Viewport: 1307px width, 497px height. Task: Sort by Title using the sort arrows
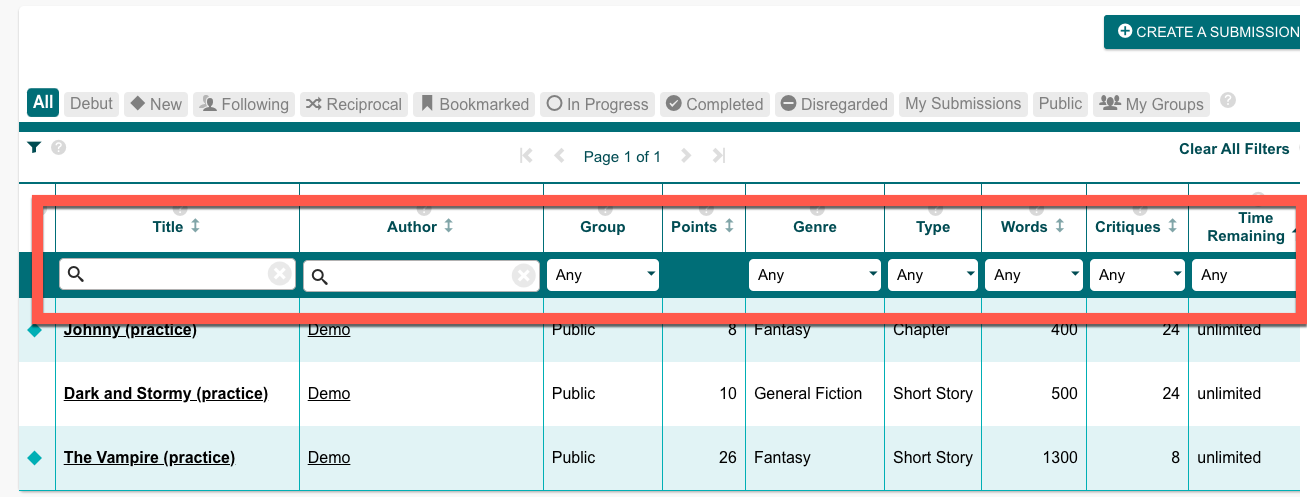tap(195, 226)
